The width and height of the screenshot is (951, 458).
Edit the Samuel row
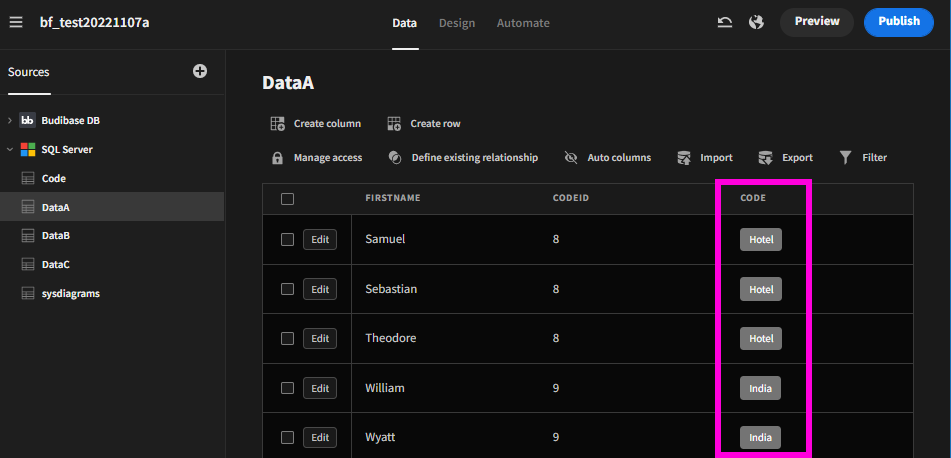tap(320, 240)
